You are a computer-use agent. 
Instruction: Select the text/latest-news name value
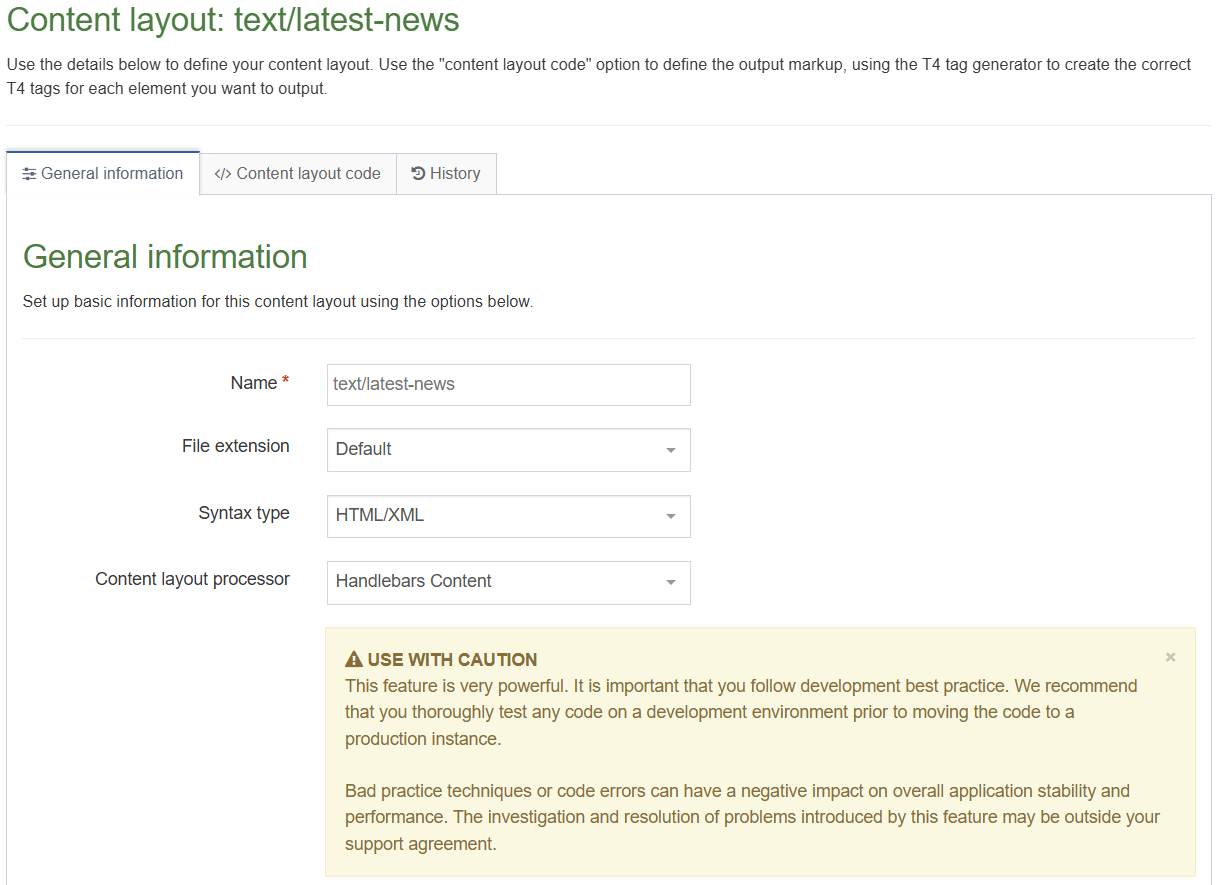coord(394,384)
